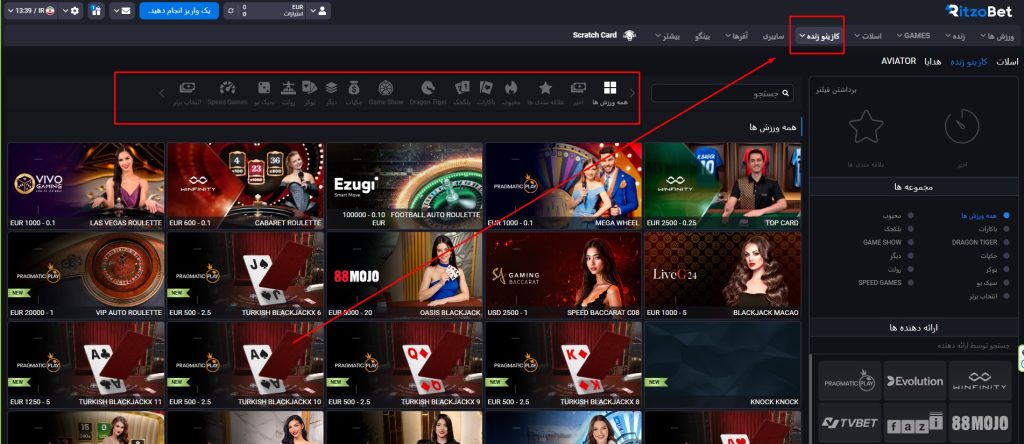This screenshot has width=1024, height=444.
Task: Open the Speed Baccarat C08 thumbnail
Action: coord(563,275)
